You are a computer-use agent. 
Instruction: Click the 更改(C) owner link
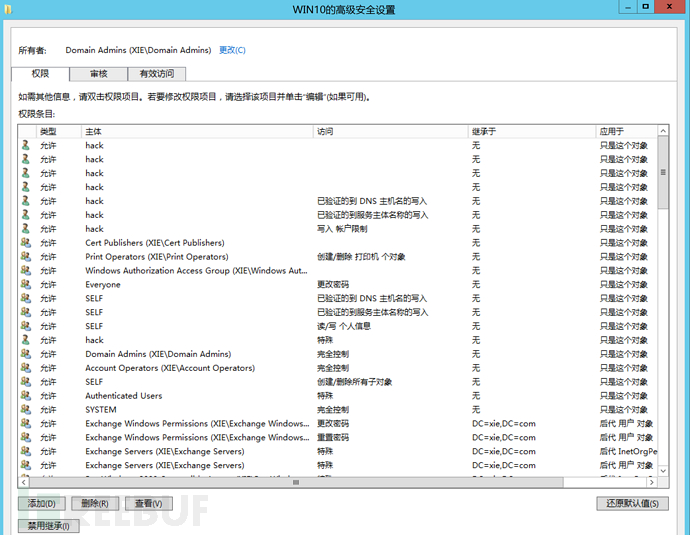[x=232, y=50]
